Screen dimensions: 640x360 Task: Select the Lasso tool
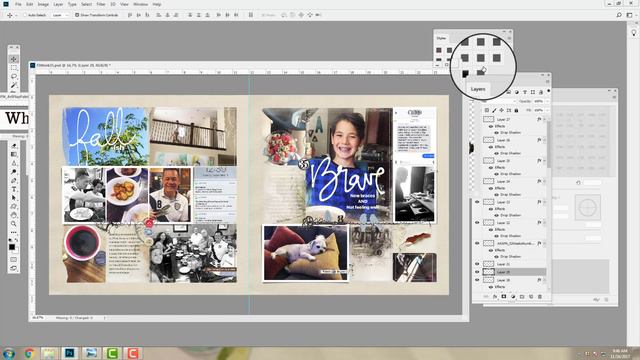pos(13,76)
